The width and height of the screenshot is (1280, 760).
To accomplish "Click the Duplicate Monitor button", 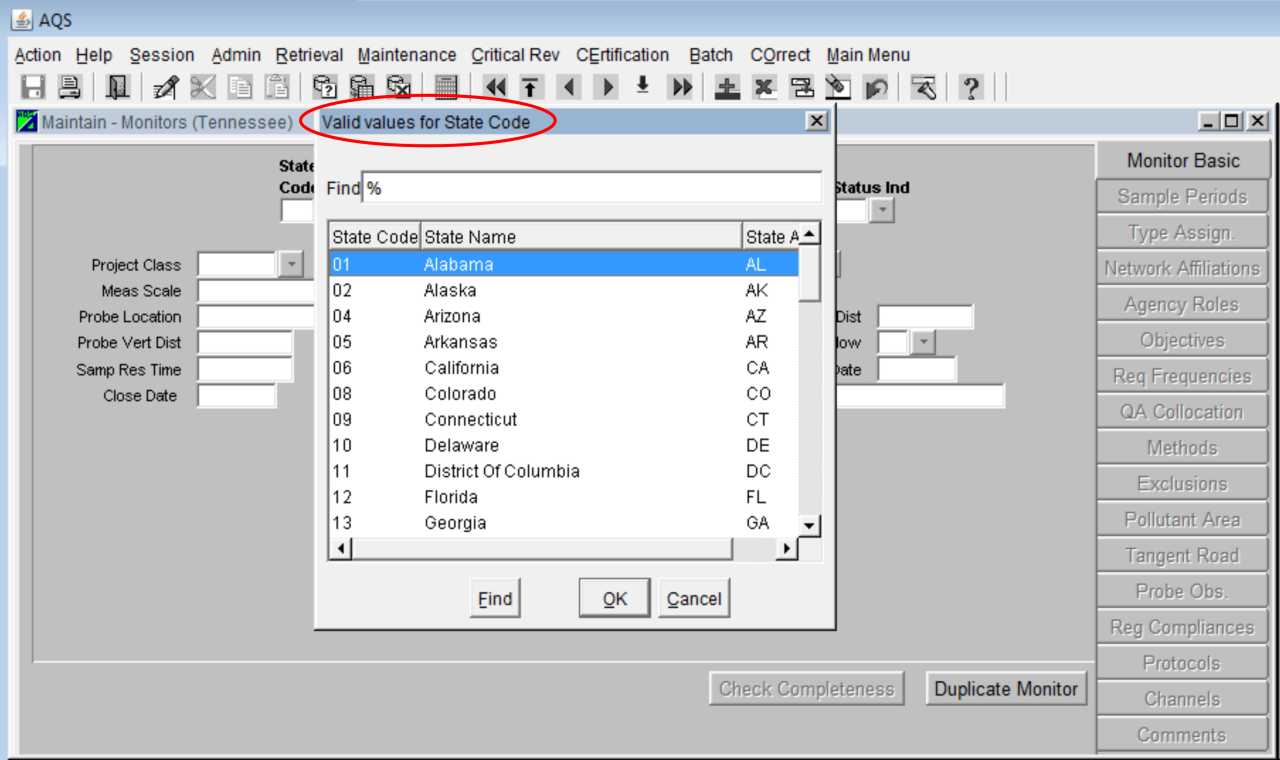I will (x=1006, y=689).
